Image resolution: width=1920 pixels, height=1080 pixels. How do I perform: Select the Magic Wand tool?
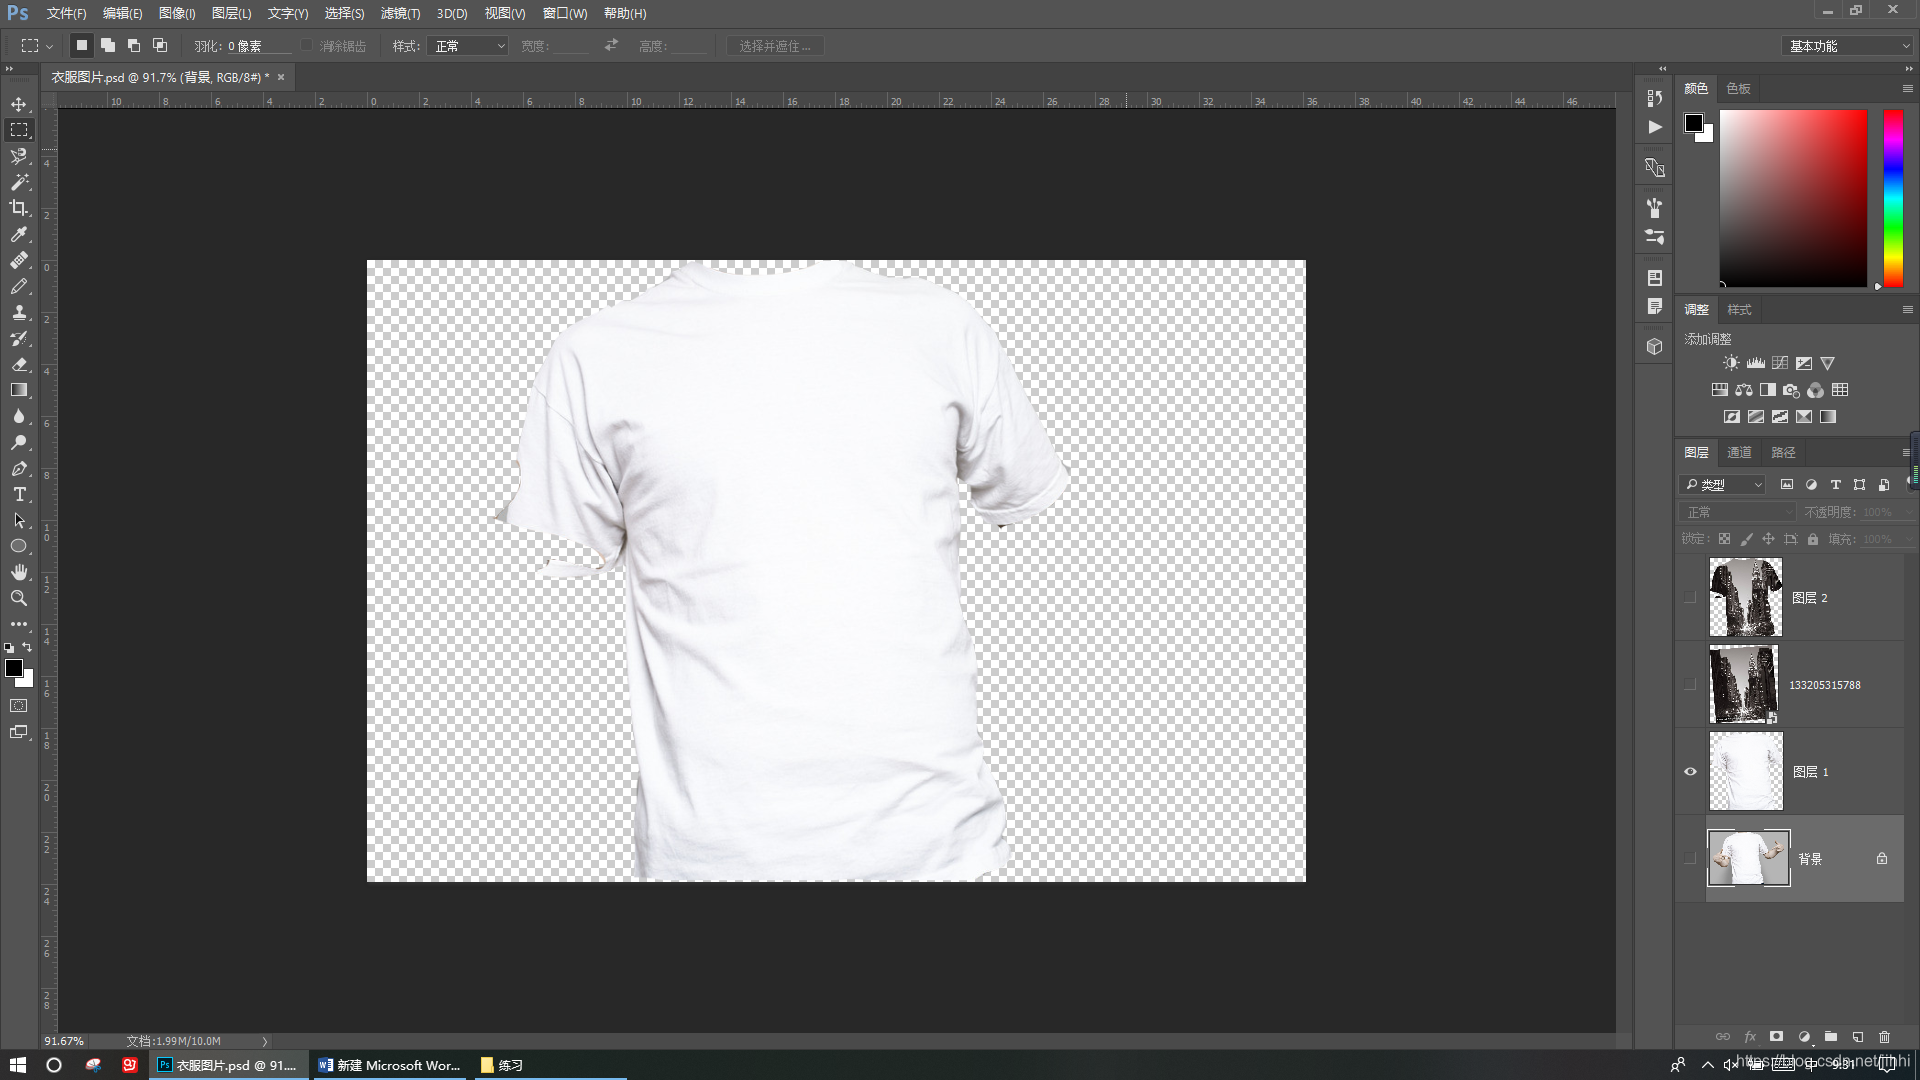coord(19,182)
